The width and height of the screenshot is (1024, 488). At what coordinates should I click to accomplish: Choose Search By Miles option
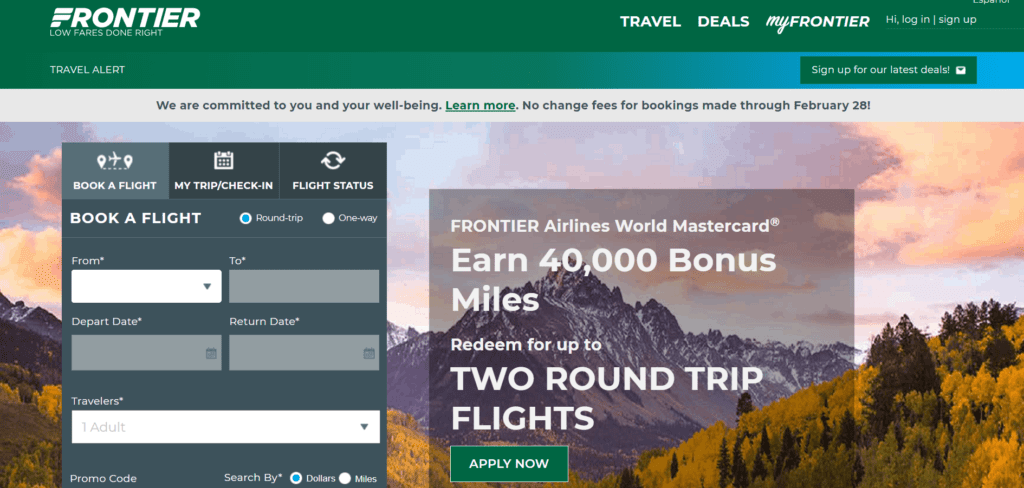(345, 479)
